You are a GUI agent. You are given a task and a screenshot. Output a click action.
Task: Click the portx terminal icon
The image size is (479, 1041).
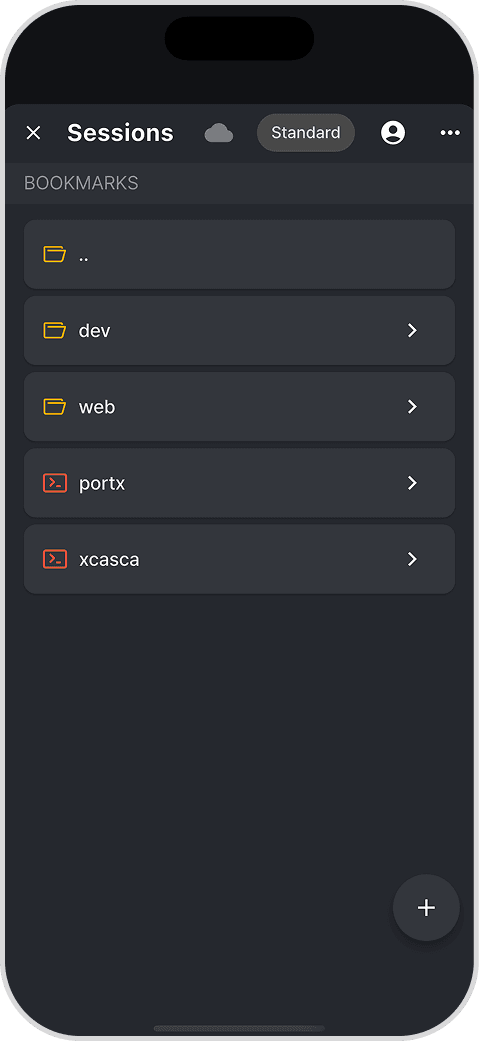54,483
